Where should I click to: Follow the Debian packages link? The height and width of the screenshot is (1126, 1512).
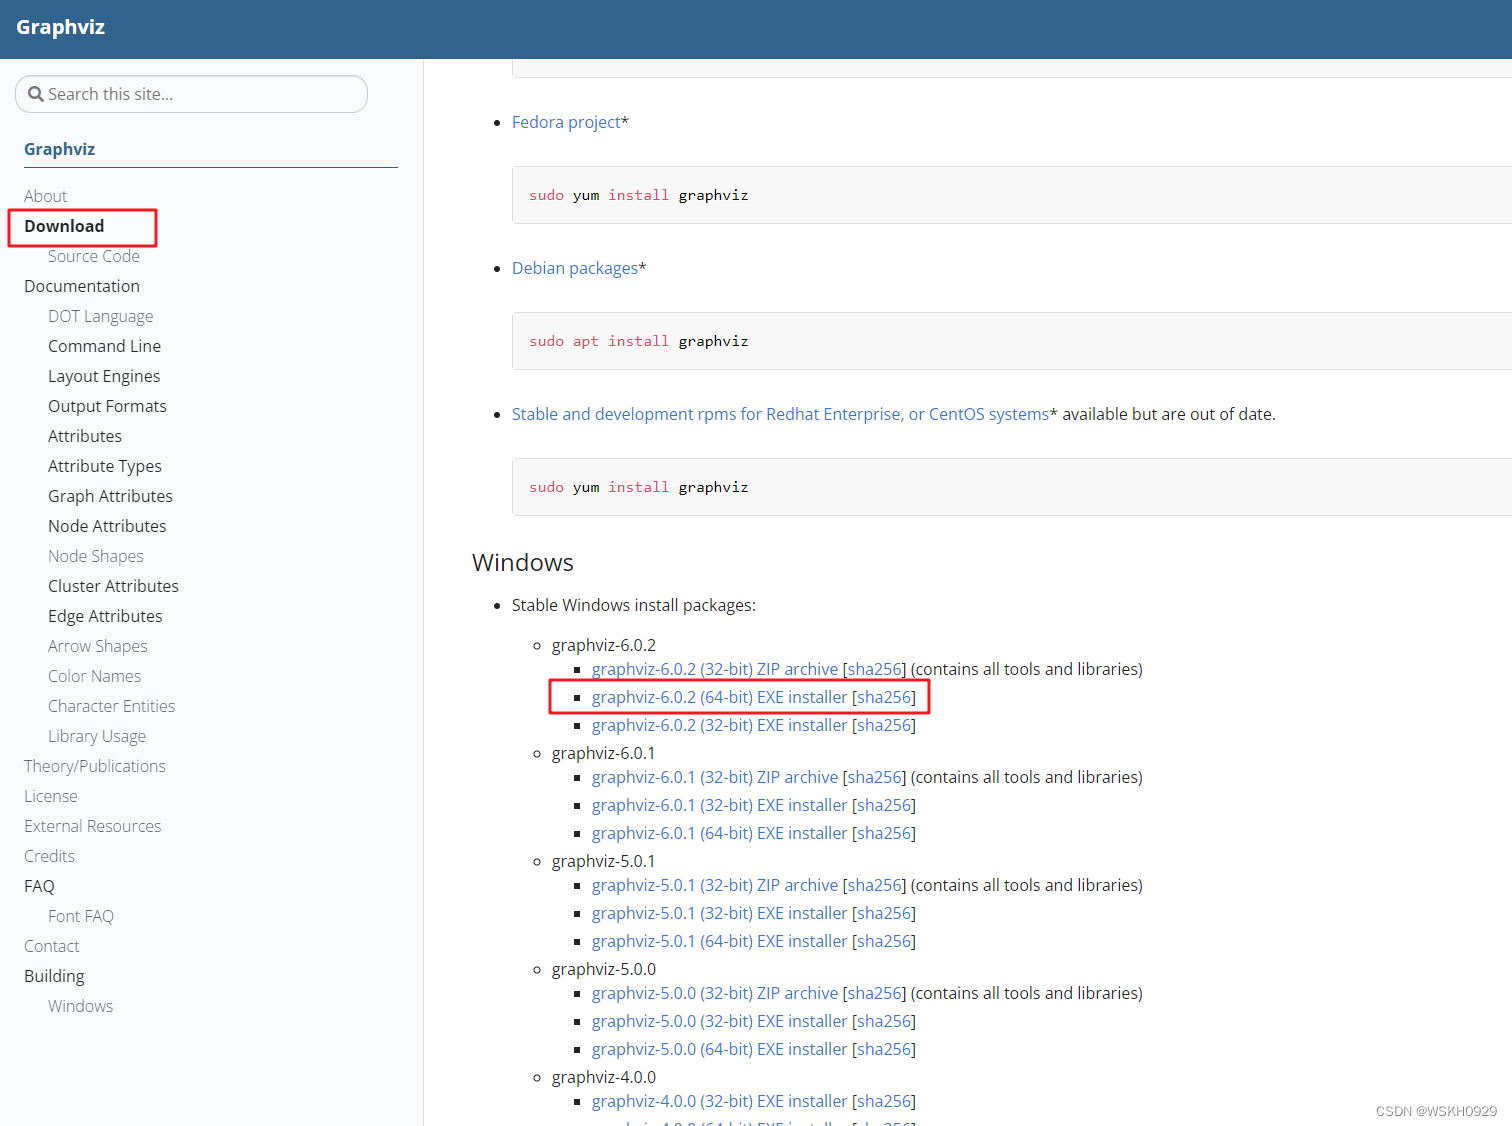click(575, 268)
